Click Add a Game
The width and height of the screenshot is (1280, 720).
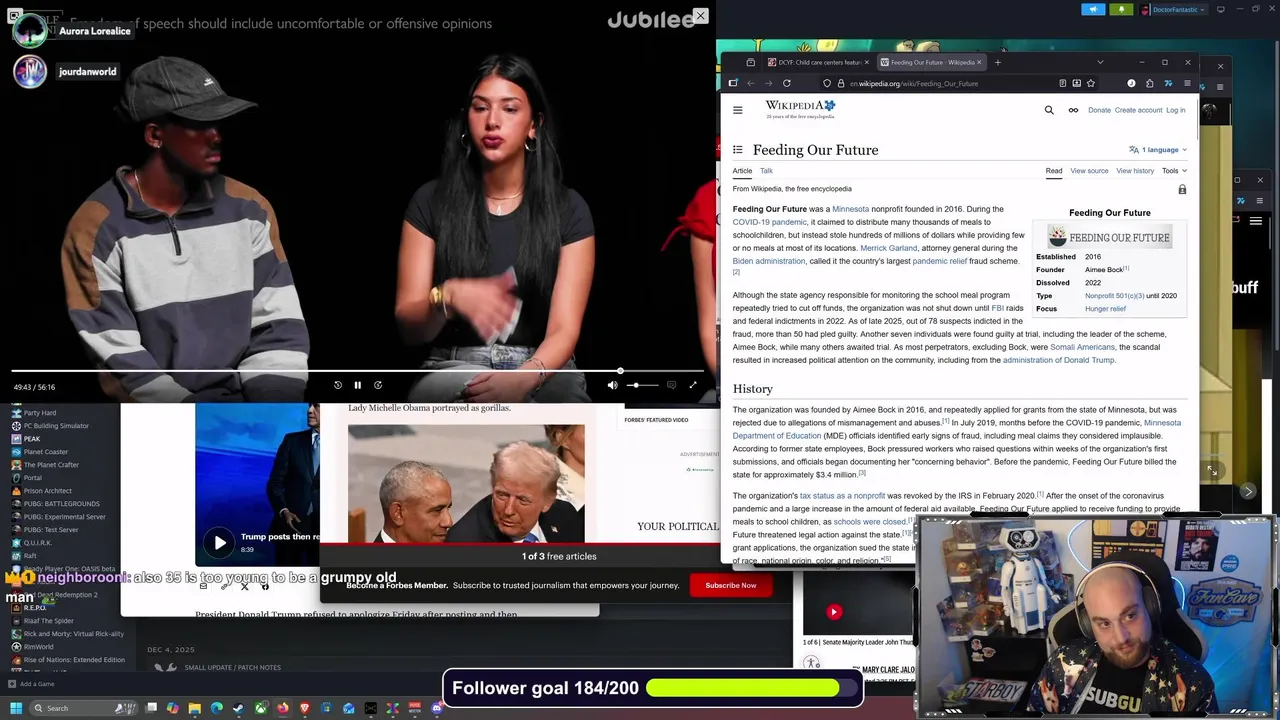(30, 684)
